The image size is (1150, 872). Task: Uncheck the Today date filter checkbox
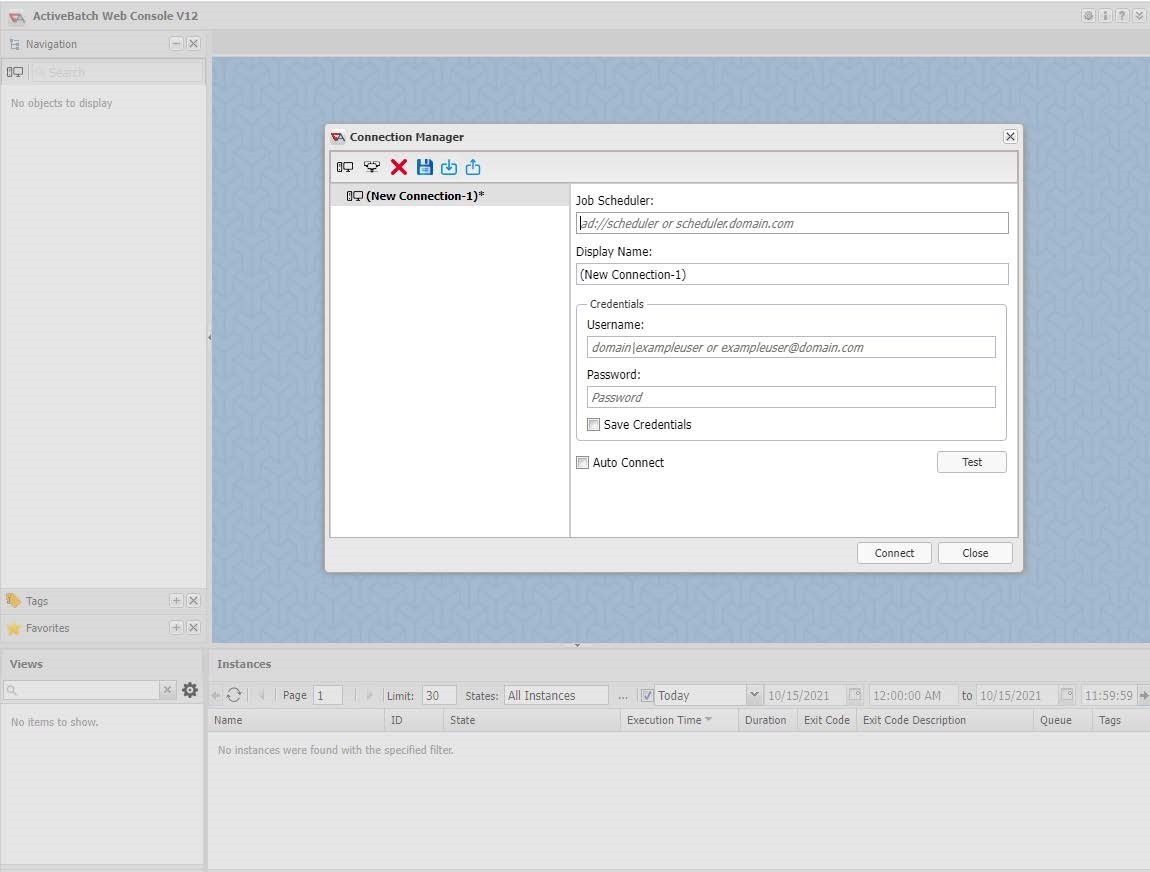click(647, 696)
